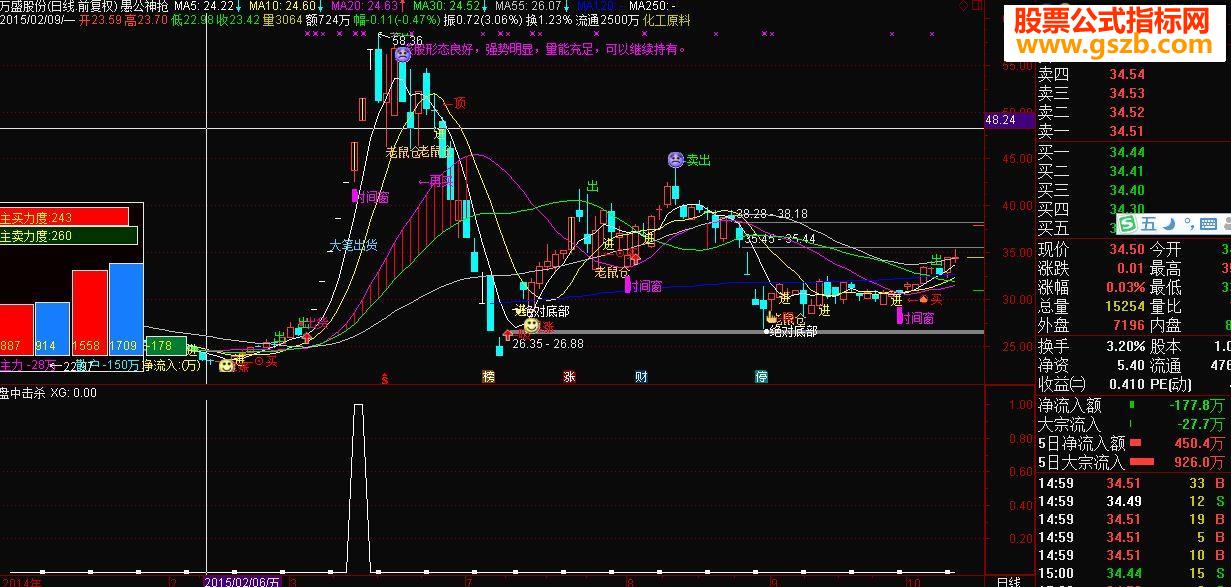
Task: Click the 化工原料 sector link
Action: click(669, 20)
